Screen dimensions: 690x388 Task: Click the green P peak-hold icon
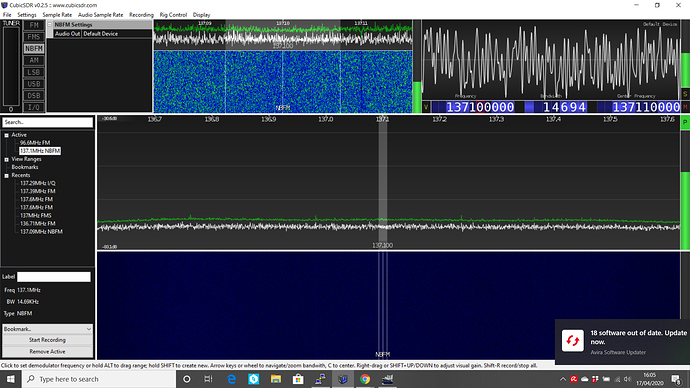(685, 122)
